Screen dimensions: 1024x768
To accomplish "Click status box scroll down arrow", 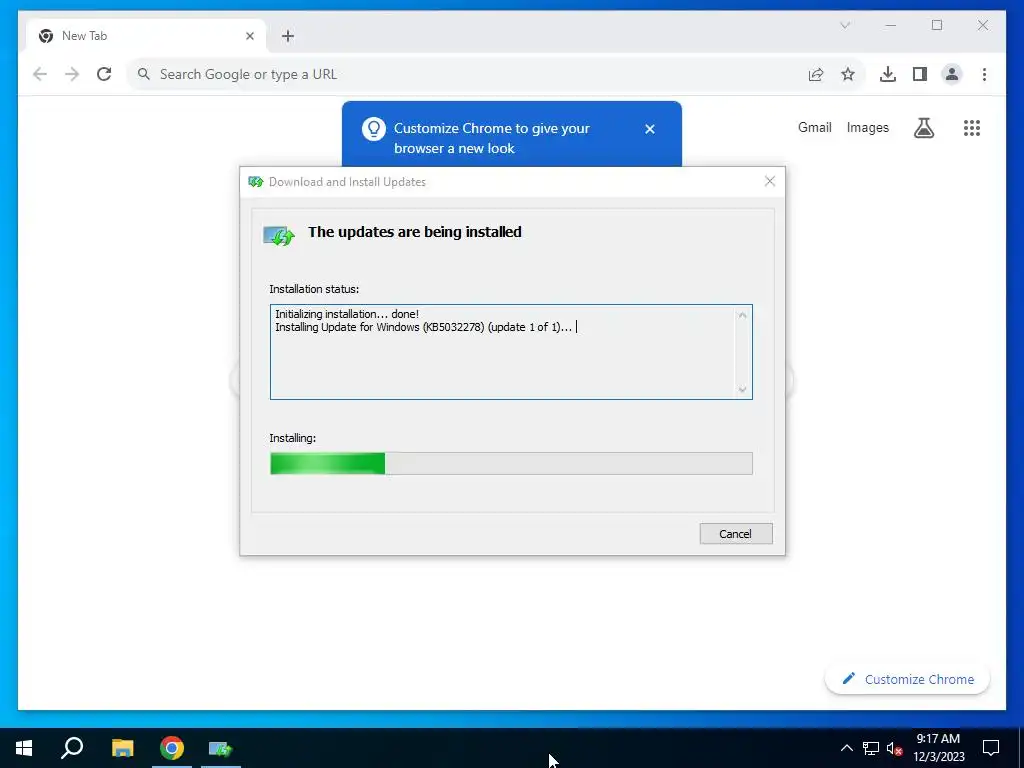I will 743,389.
